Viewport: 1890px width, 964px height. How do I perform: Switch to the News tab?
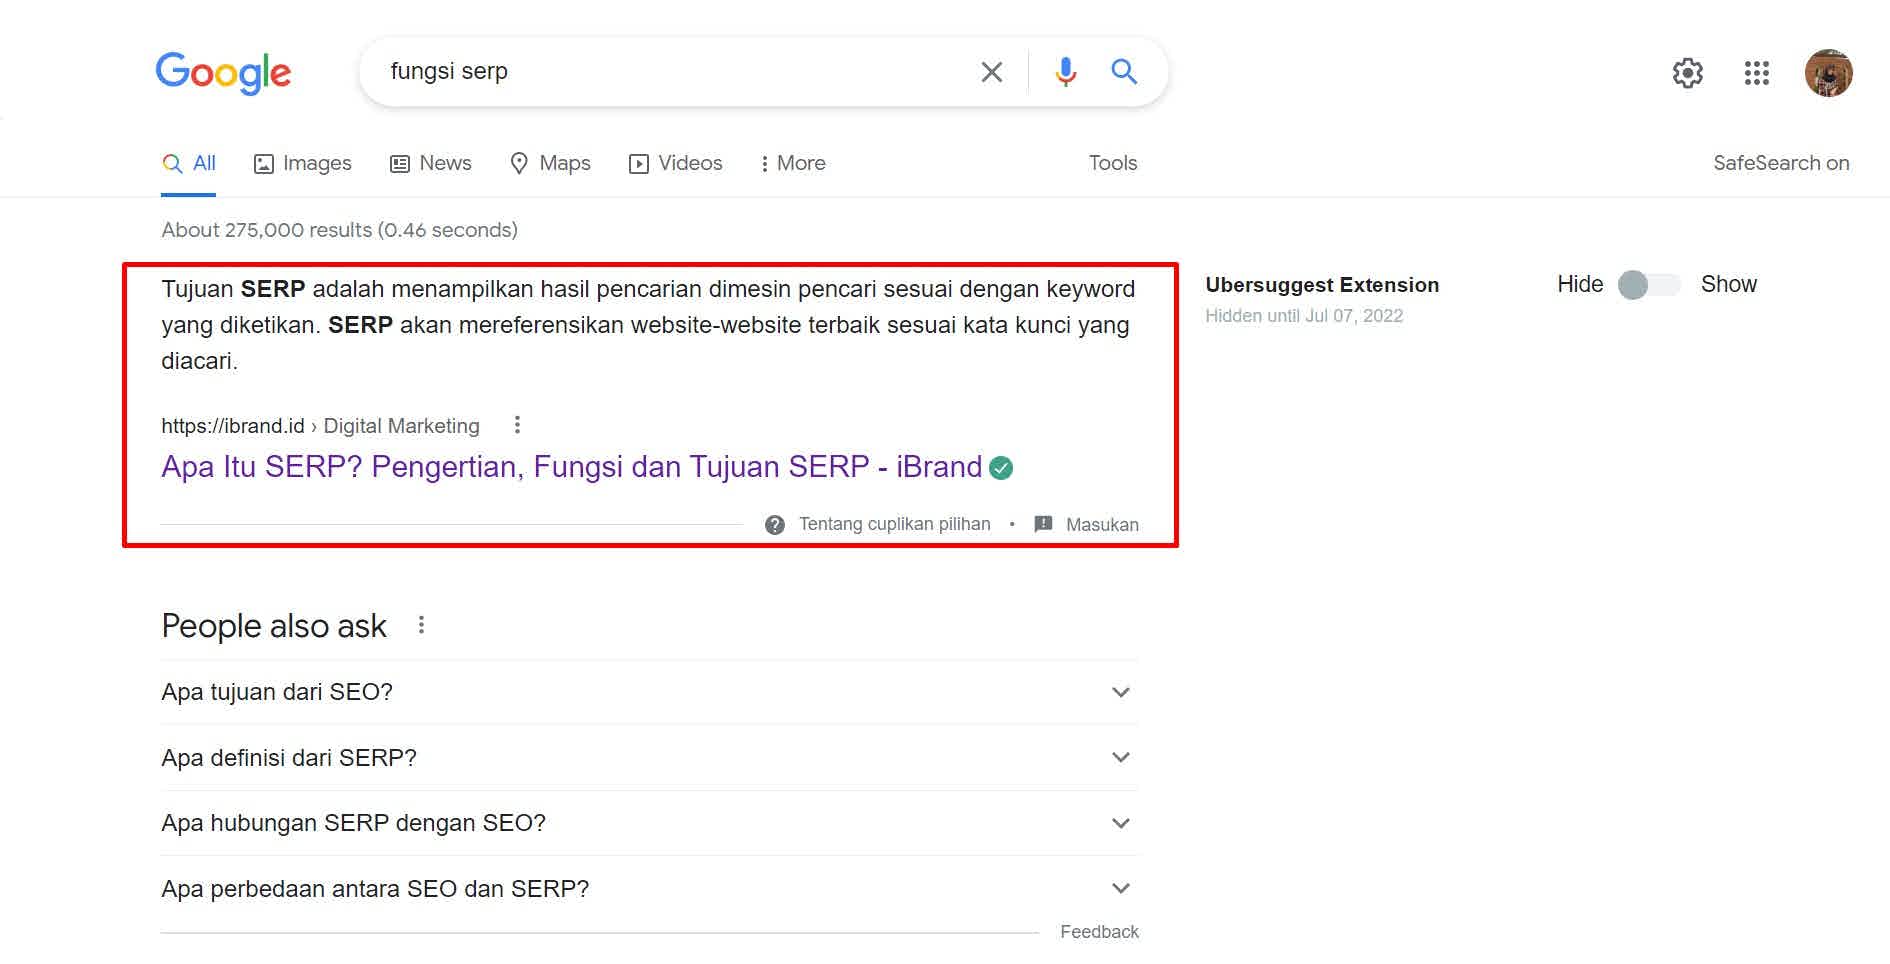click(430, 162)
